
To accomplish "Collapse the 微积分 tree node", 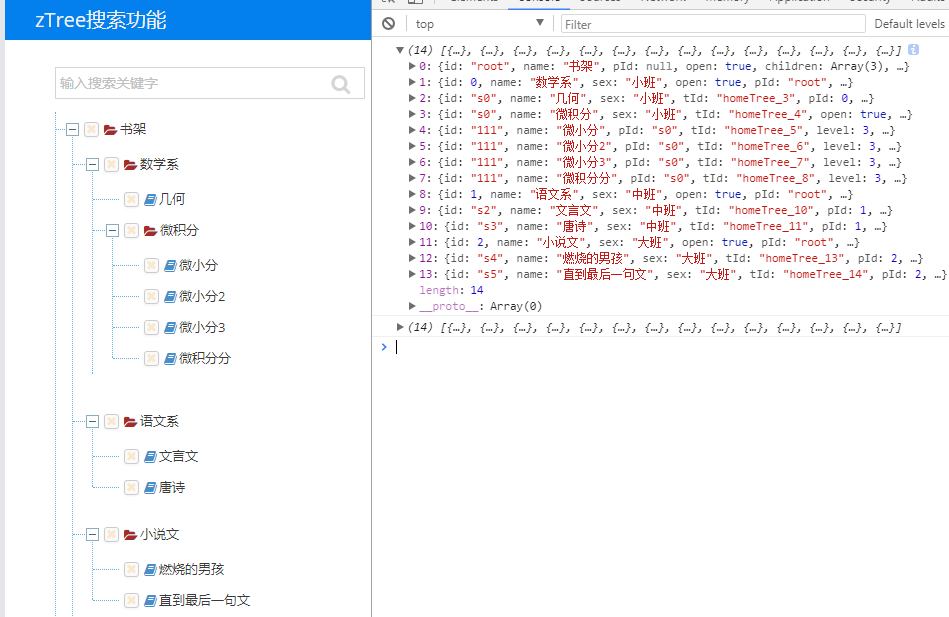I will point(113,231).
